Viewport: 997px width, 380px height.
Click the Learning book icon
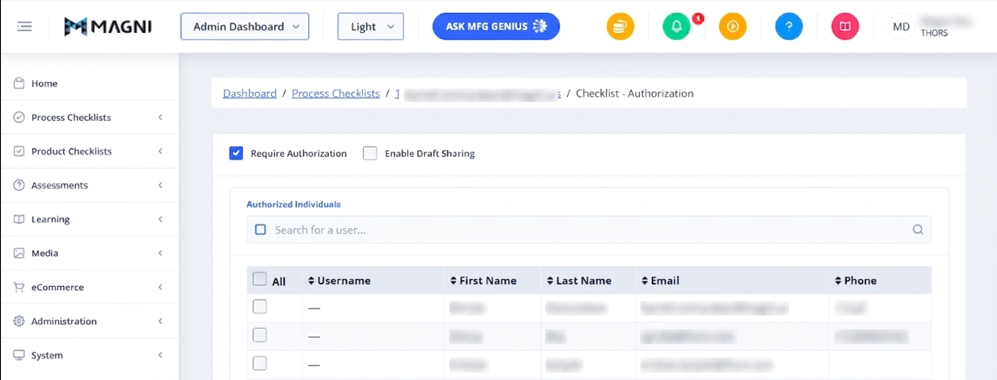pyautogui.click(x=19, y=219)
